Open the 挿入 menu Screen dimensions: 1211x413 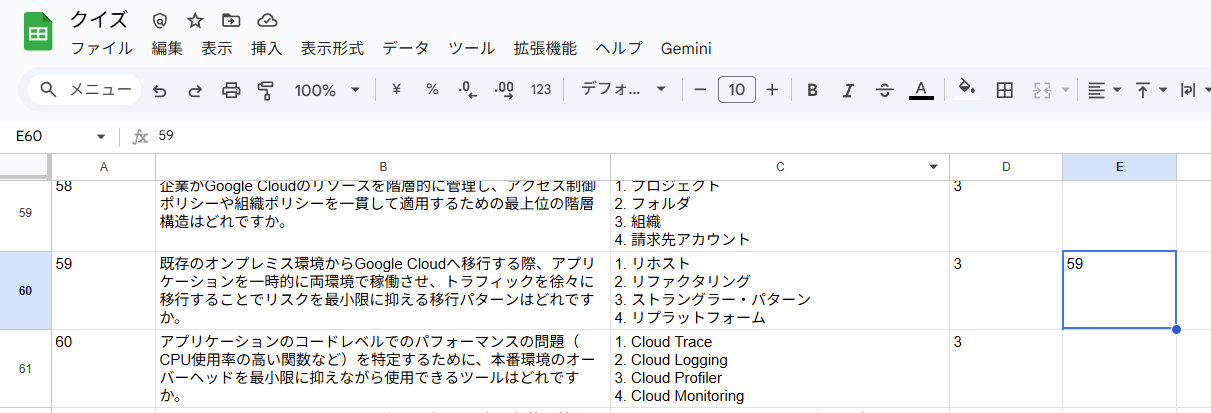click(266, 48)
